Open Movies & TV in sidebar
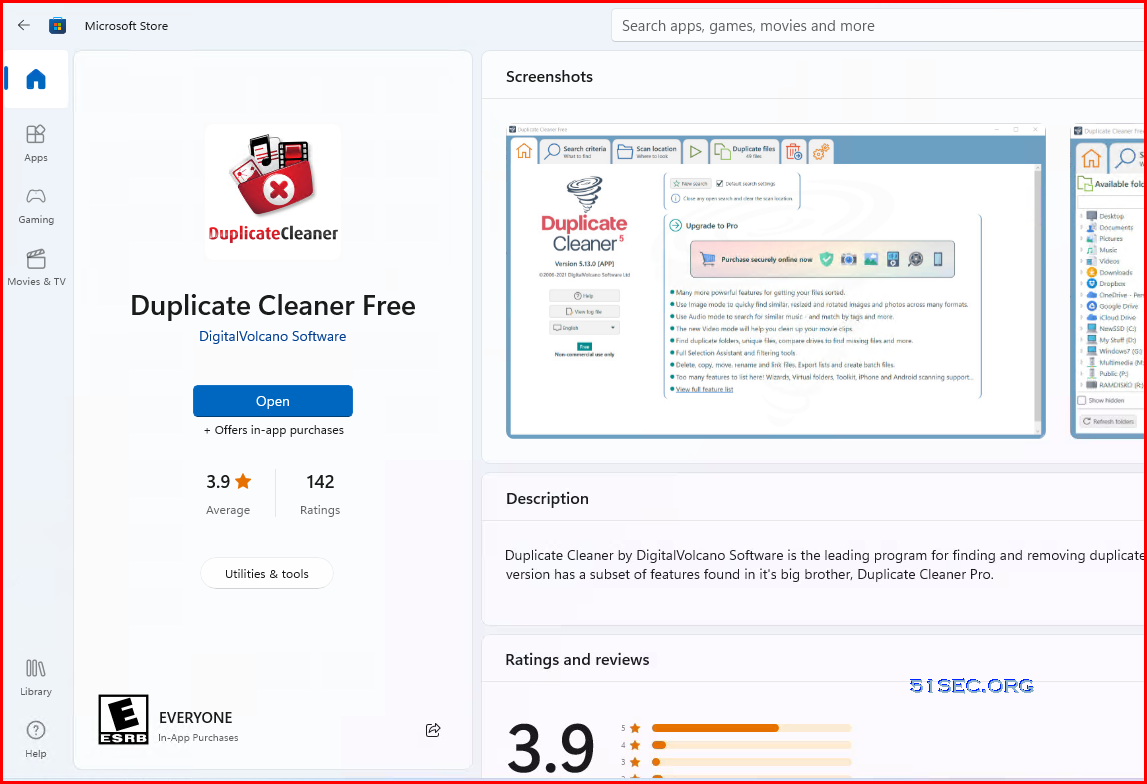 (x=36, y=268)
